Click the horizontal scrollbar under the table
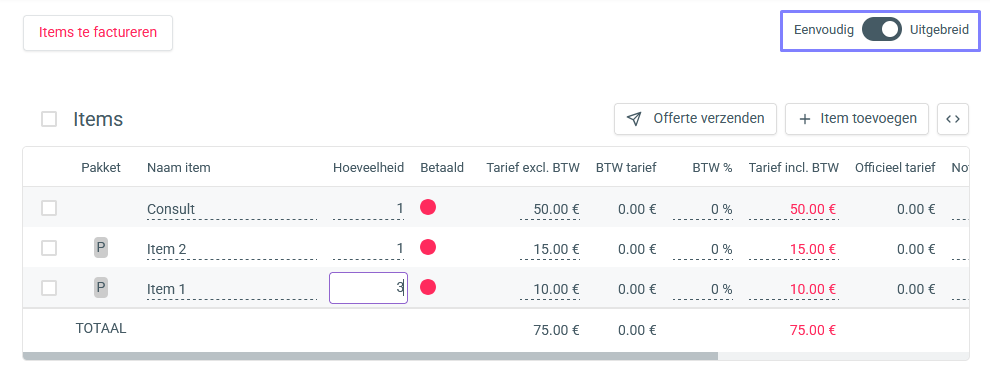This screenshot has height=373, width=990. 370,356
